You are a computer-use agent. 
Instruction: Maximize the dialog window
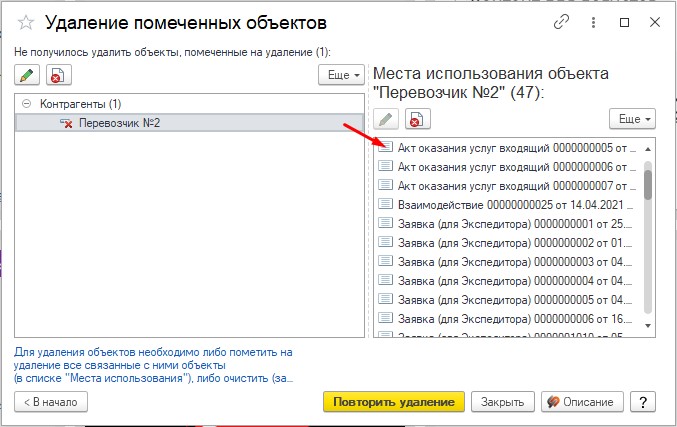(624, 22)
